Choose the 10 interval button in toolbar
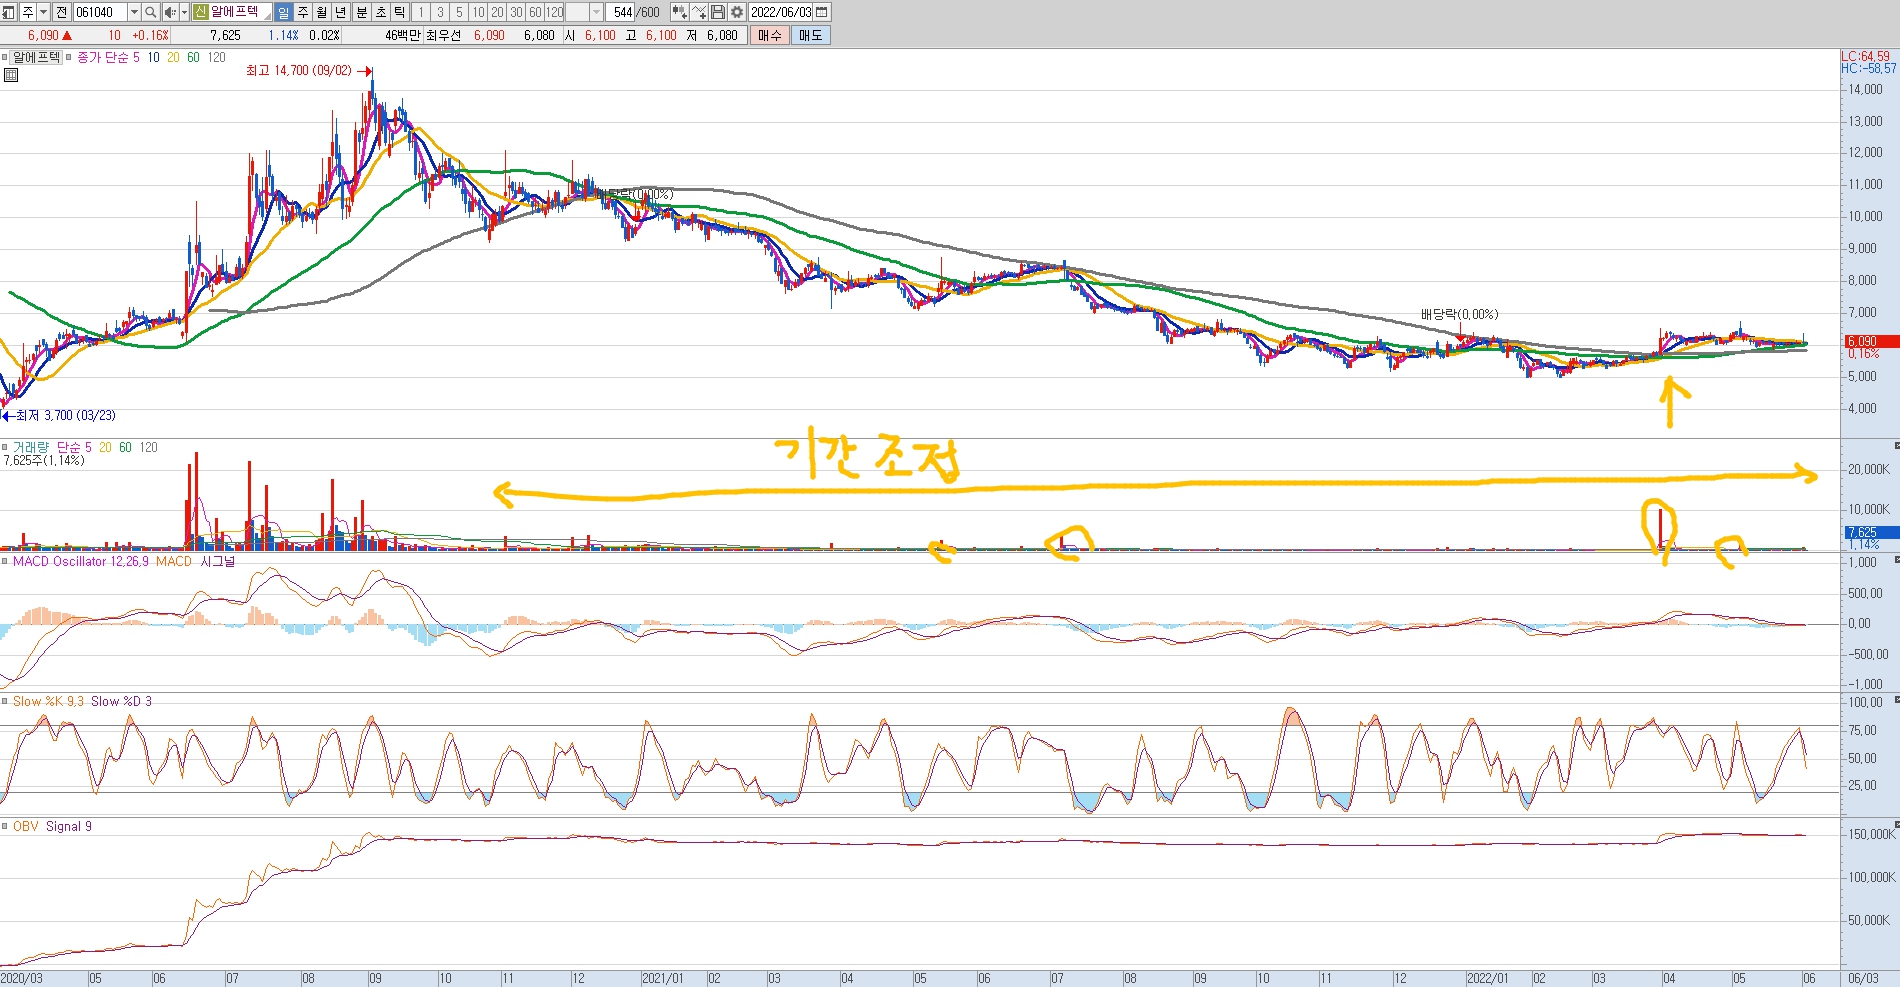 [478, 12]
